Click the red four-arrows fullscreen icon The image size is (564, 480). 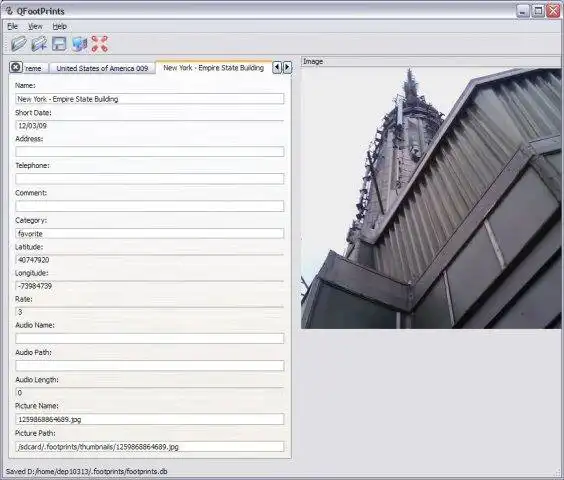point(100,44)
